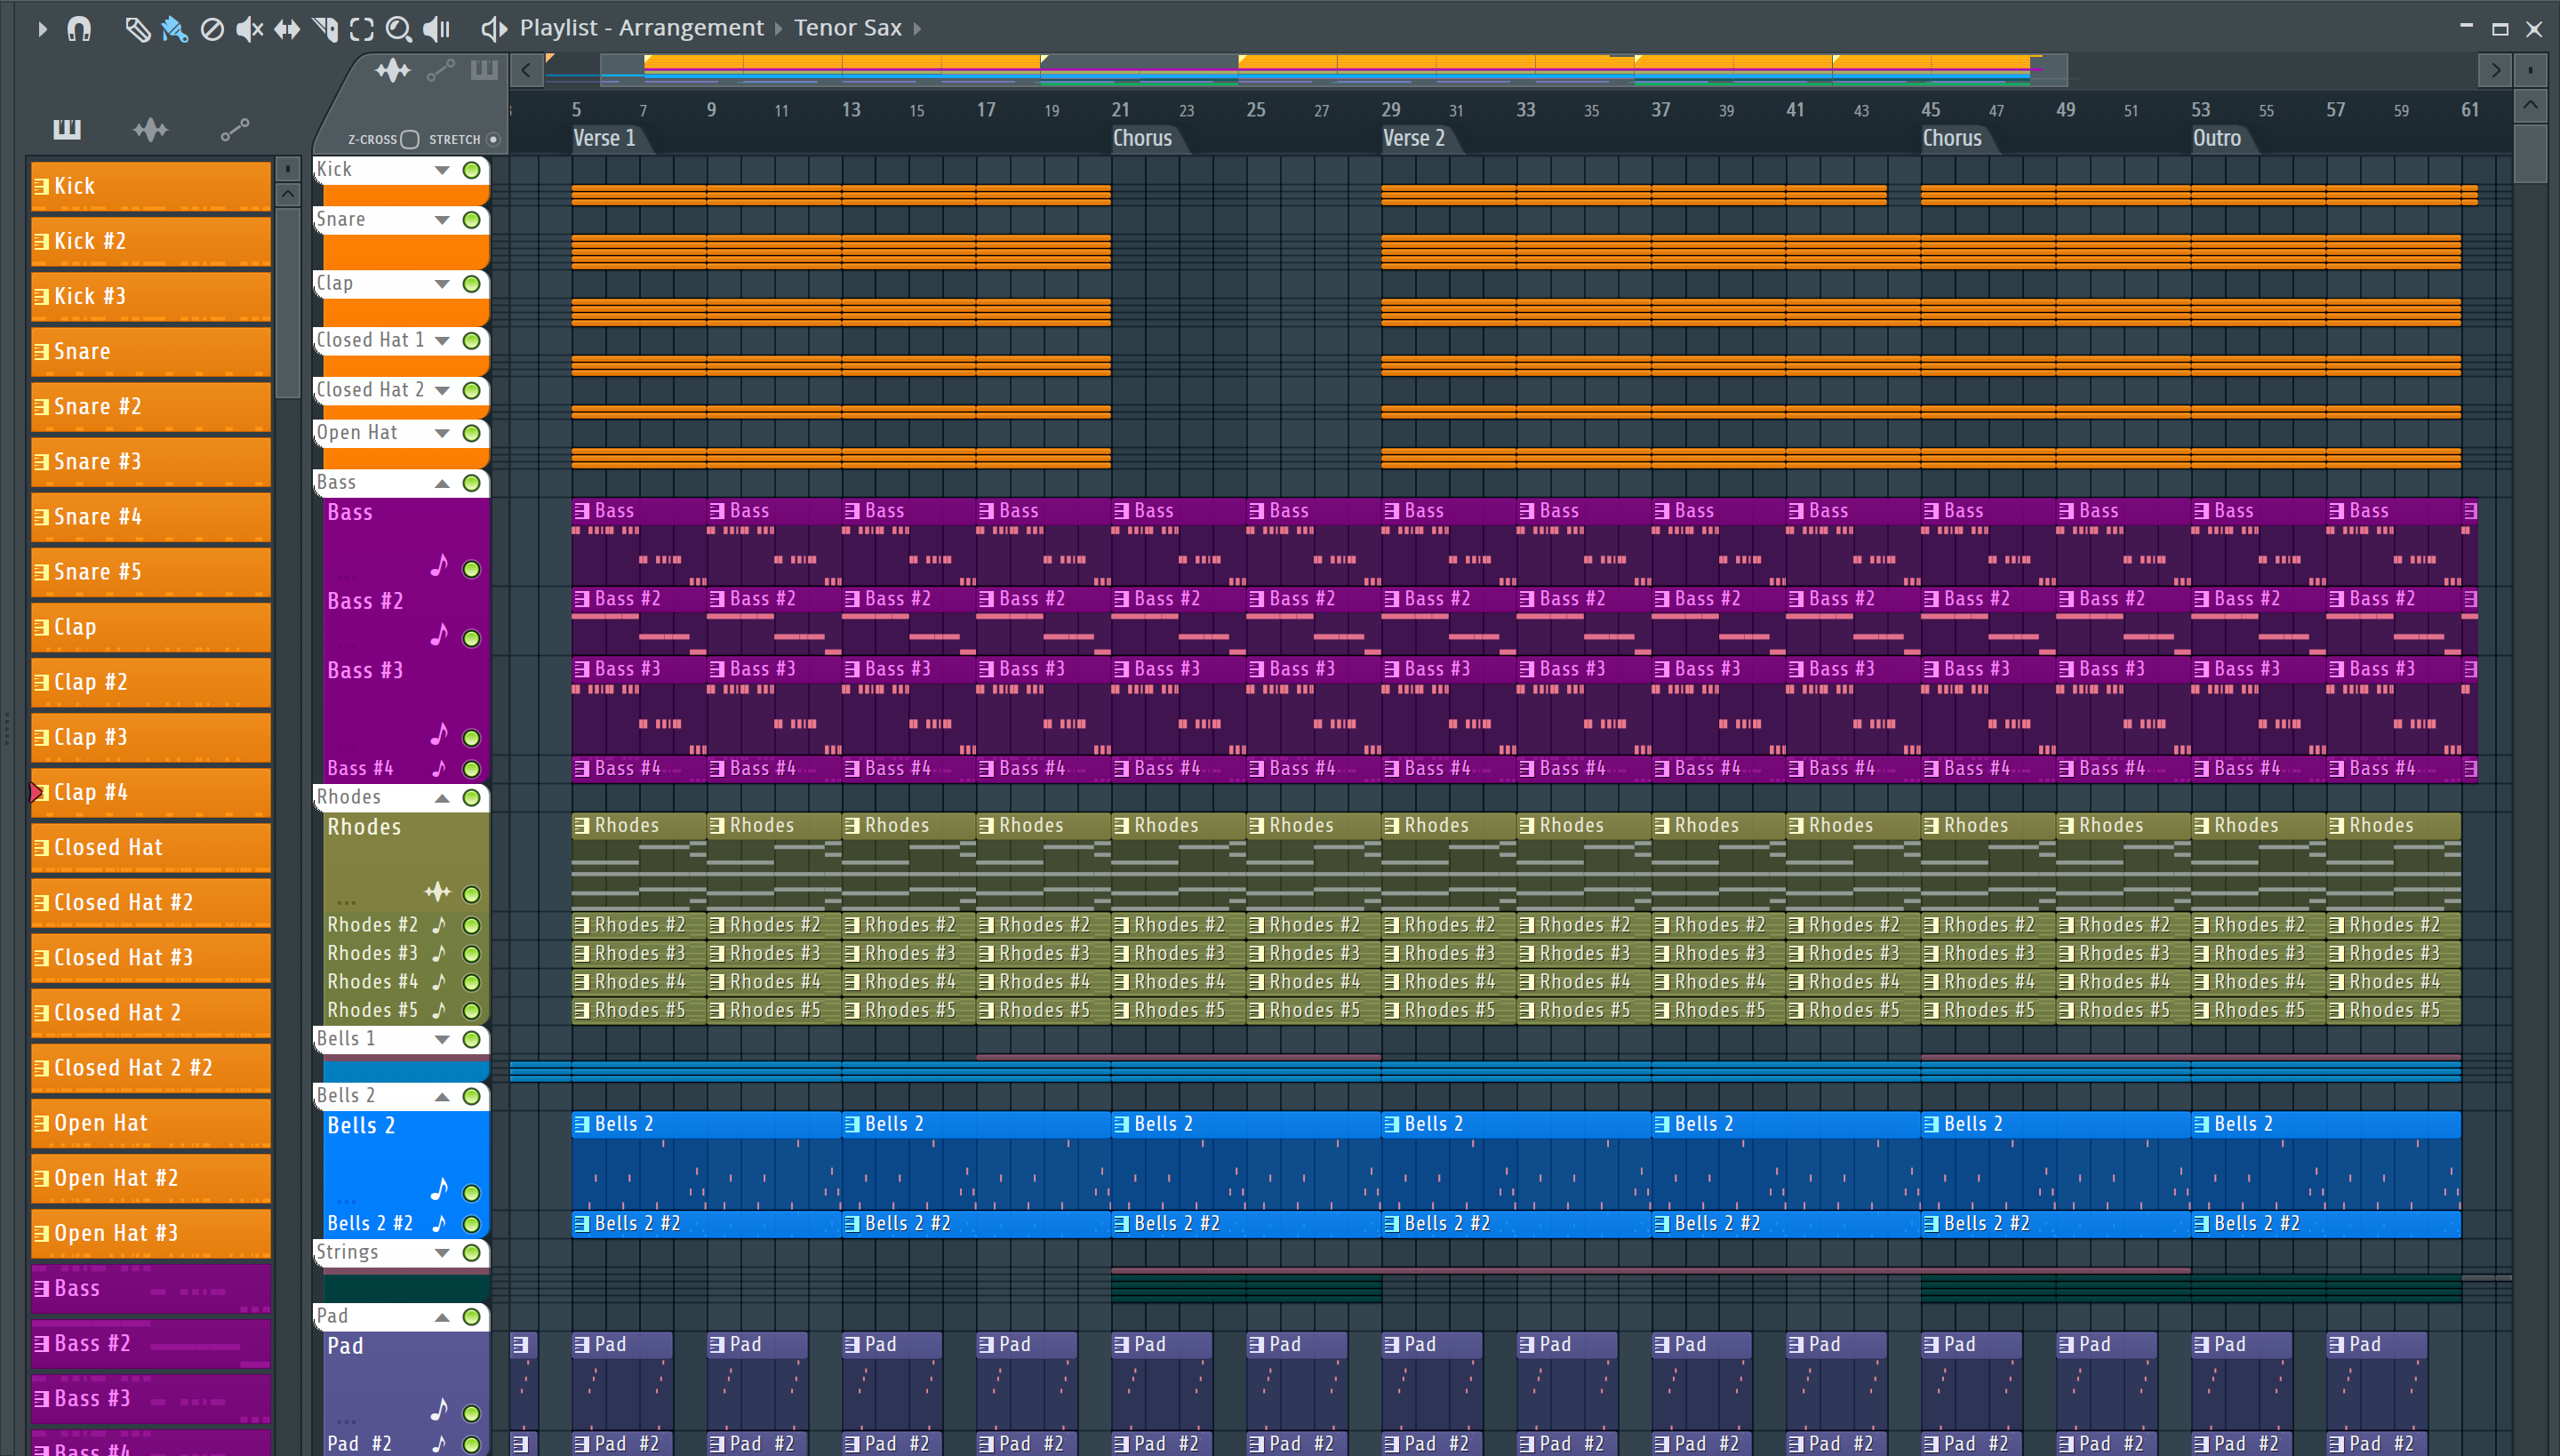
Task: Filter picker by piano pattern icon
Action: 67,129
